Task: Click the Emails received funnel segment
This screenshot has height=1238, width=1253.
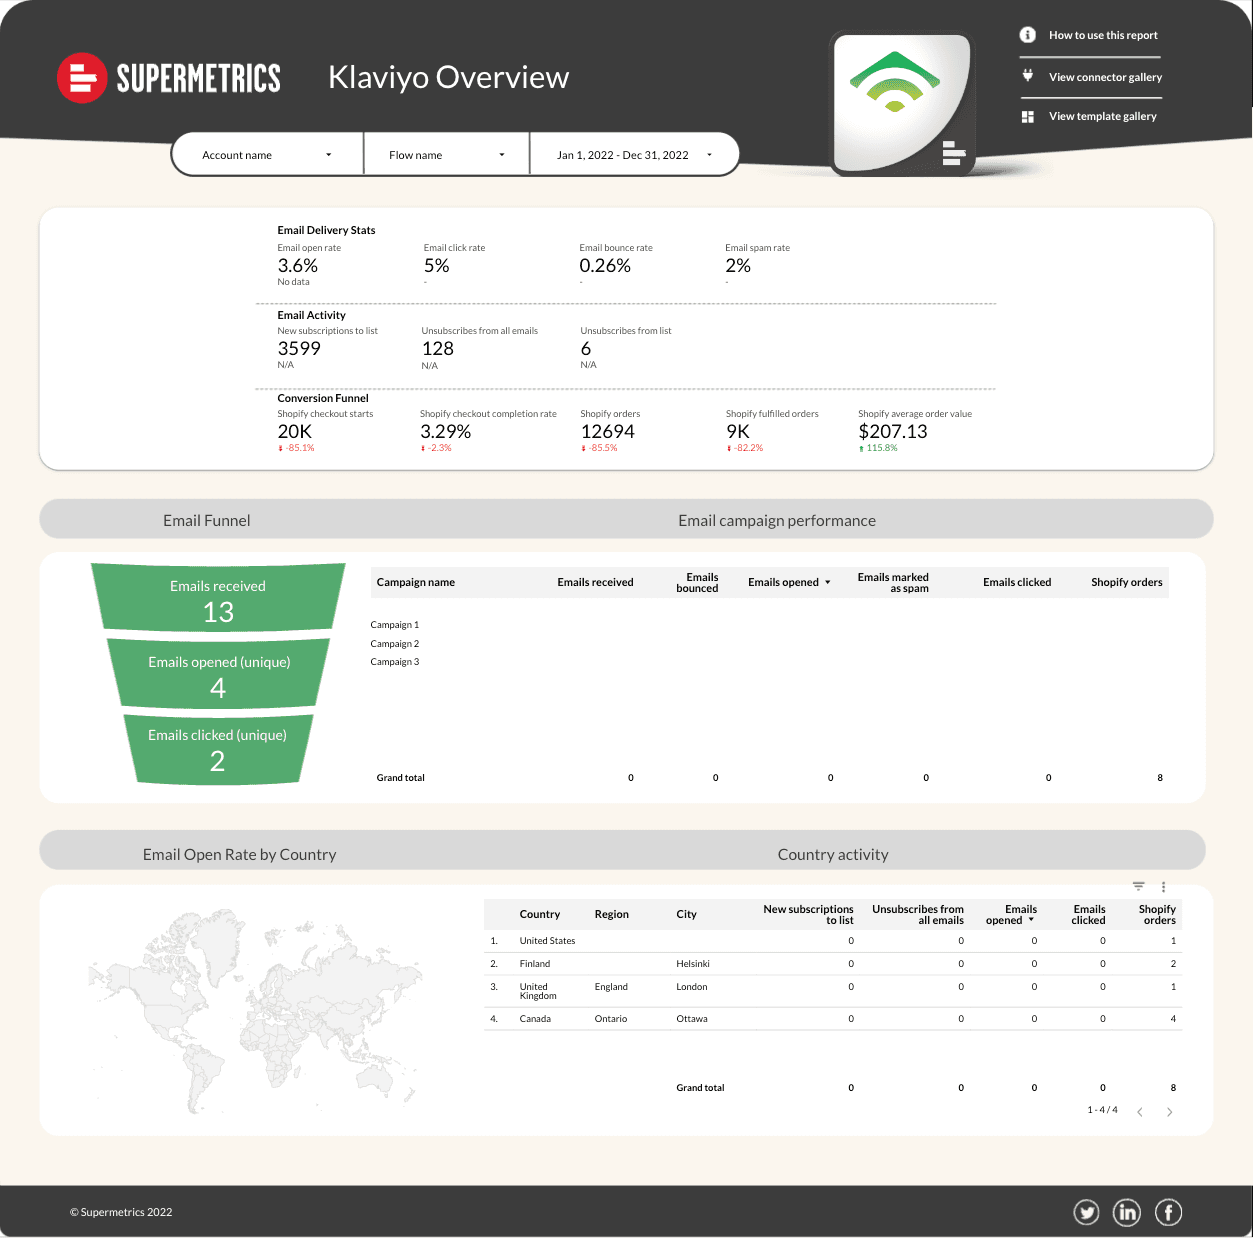Action: [x=218, y=598]
